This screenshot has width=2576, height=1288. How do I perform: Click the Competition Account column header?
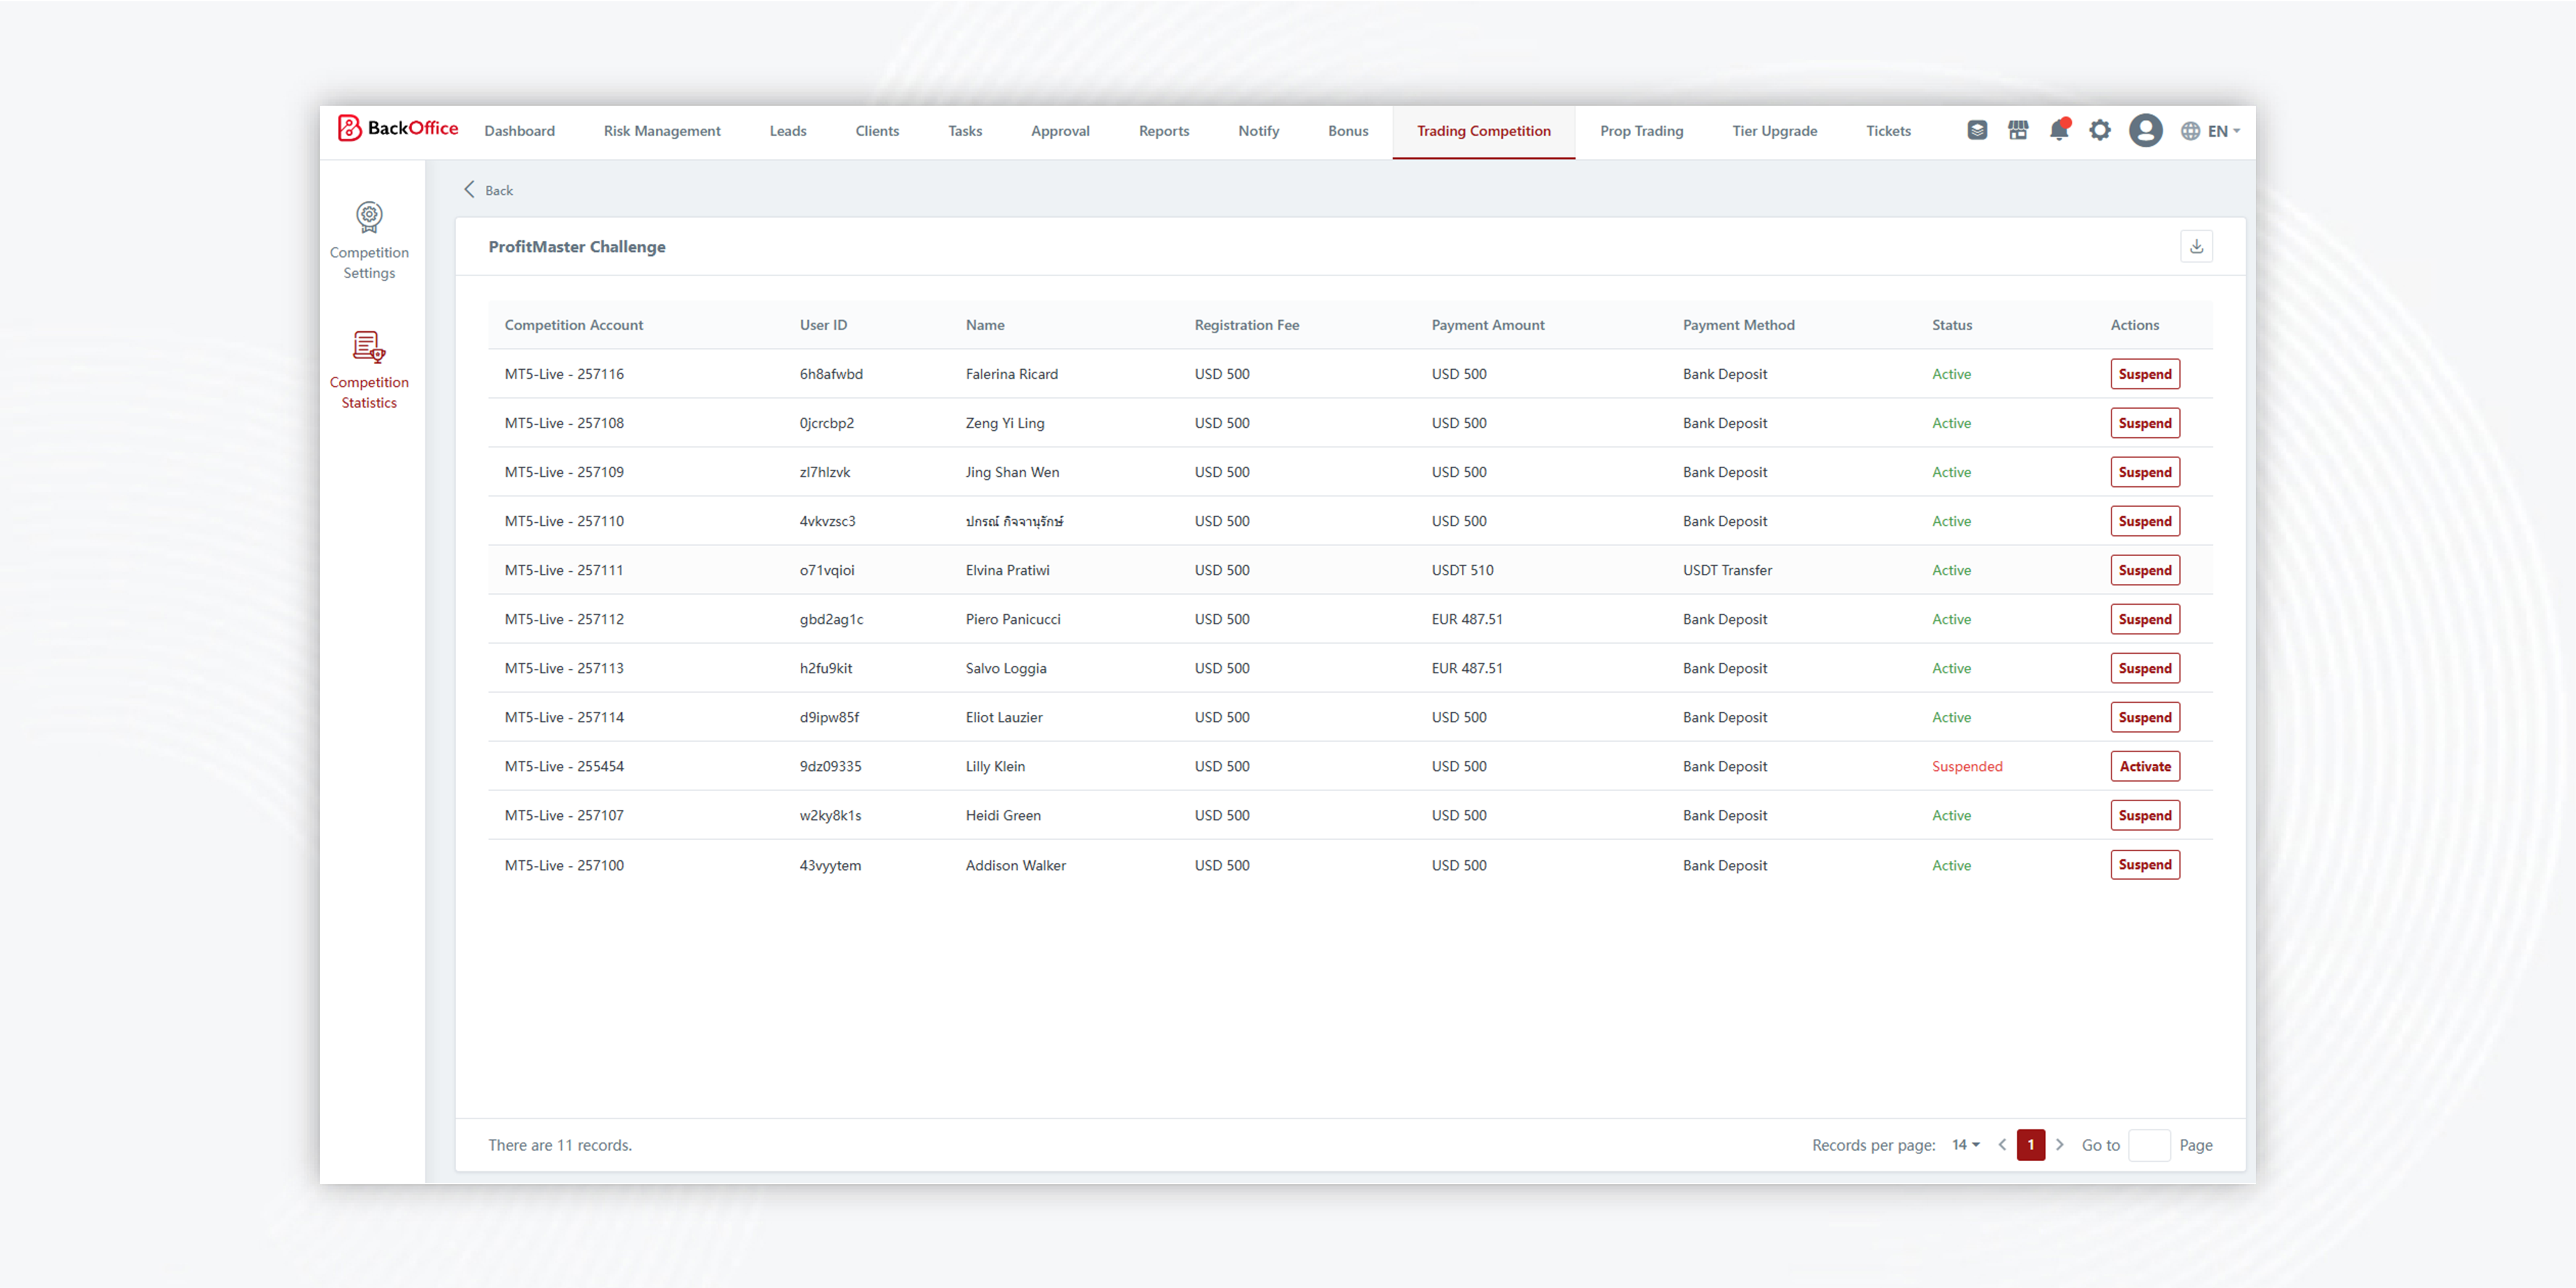[574, 325]
